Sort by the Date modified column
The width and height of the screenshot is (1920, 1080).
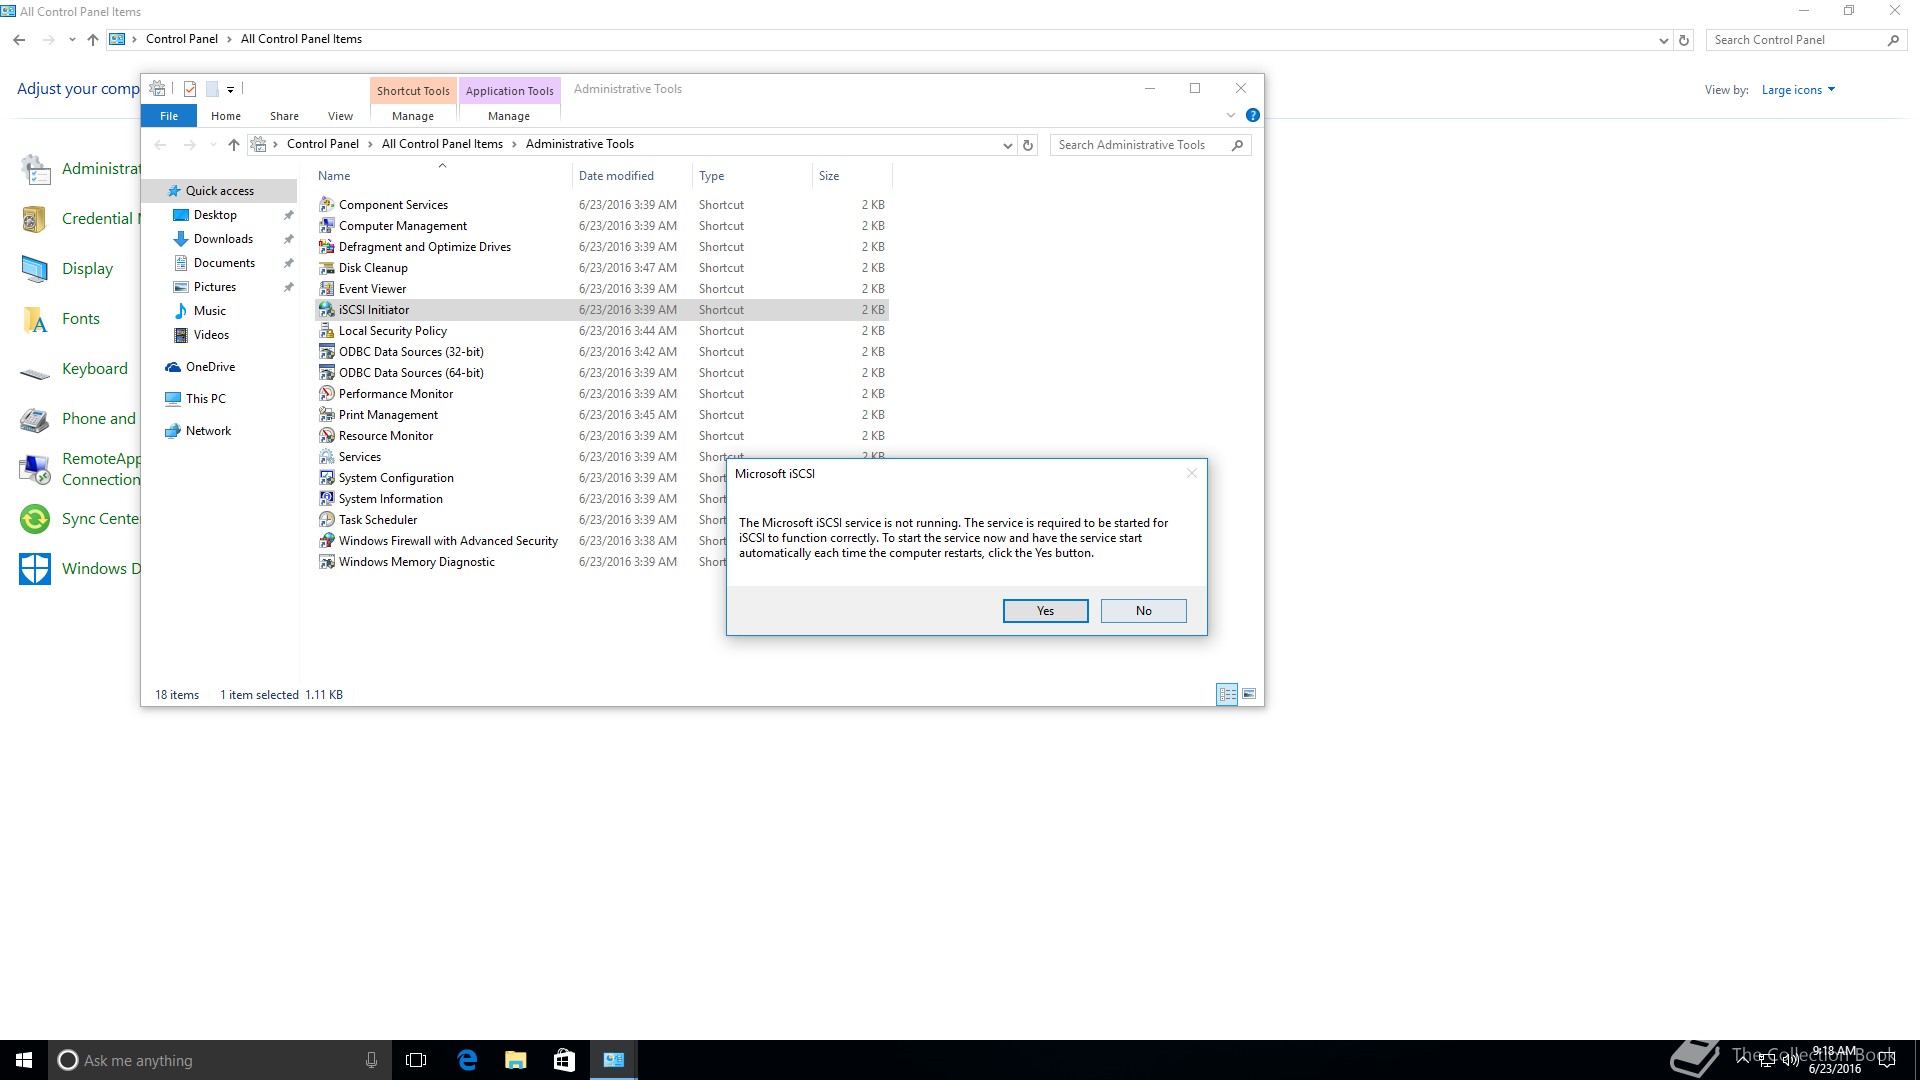(616, 176)
